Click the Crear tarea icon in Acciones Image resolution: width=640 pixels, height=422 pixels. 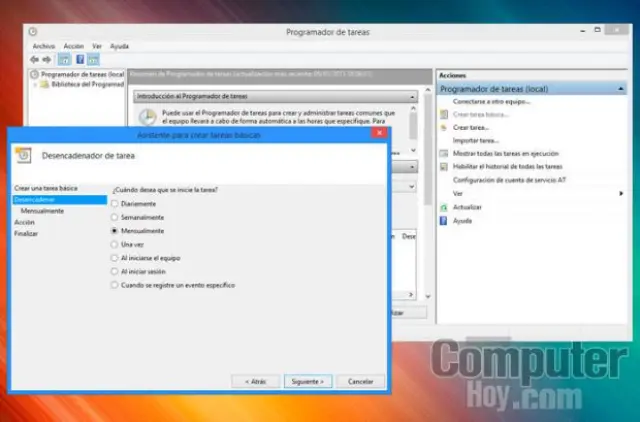pyautogui.click(x=444, y=128)
